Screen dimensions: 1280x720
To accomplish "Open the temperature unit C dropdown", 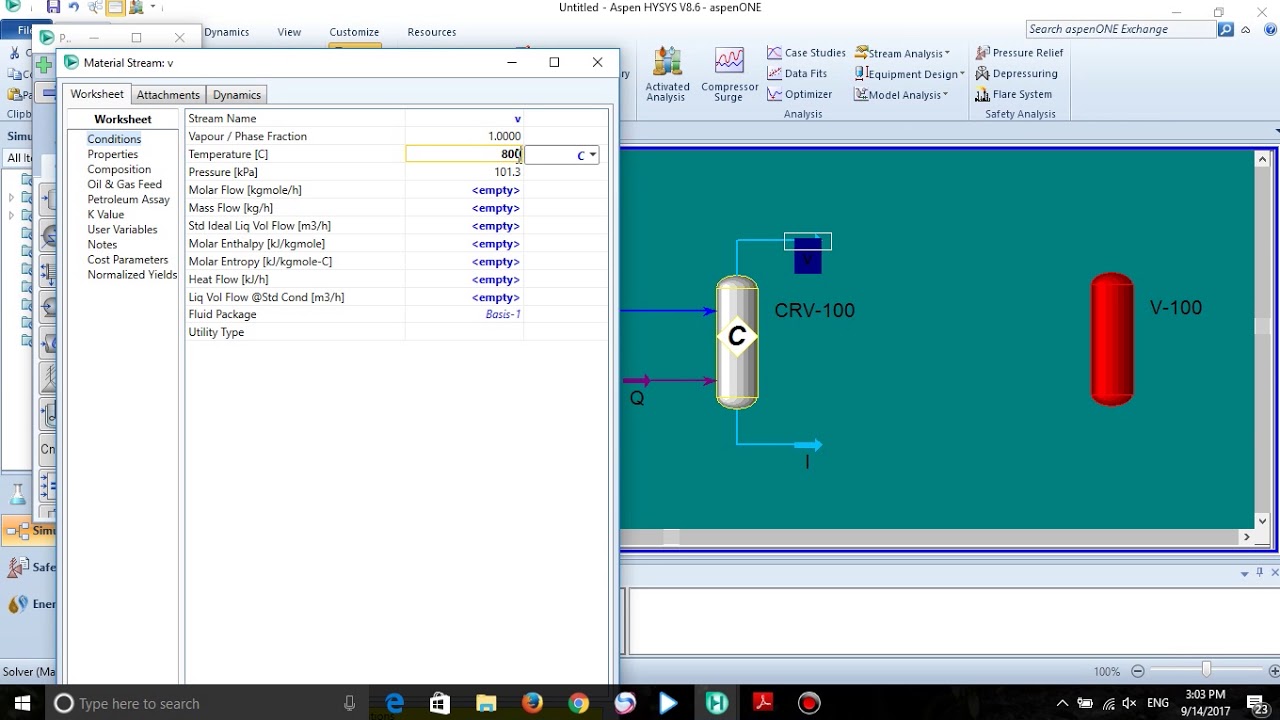I will pos(592,155).
